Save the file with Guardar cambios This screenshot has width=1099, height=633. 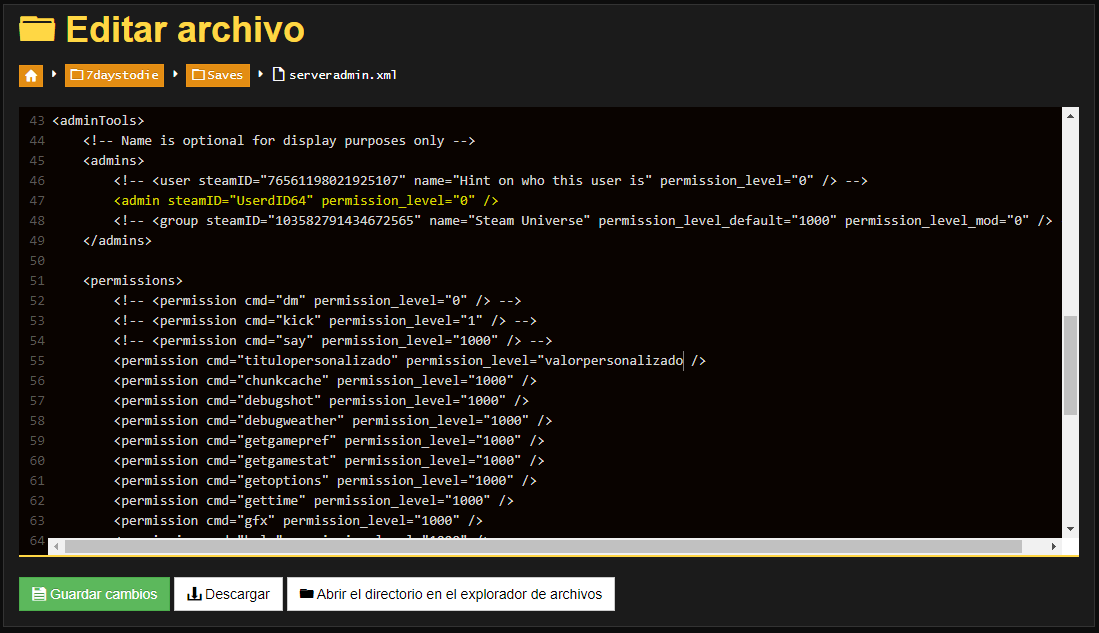click(x=94, y=594)
